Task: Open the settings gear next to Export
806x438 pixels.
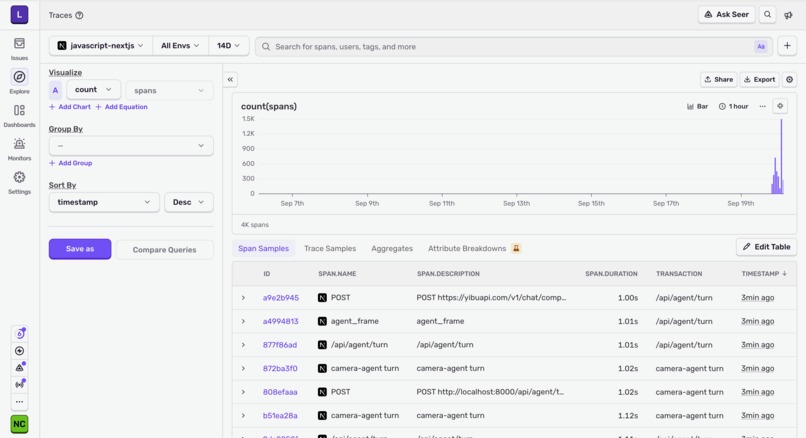Action: click(x=790, y=79)
